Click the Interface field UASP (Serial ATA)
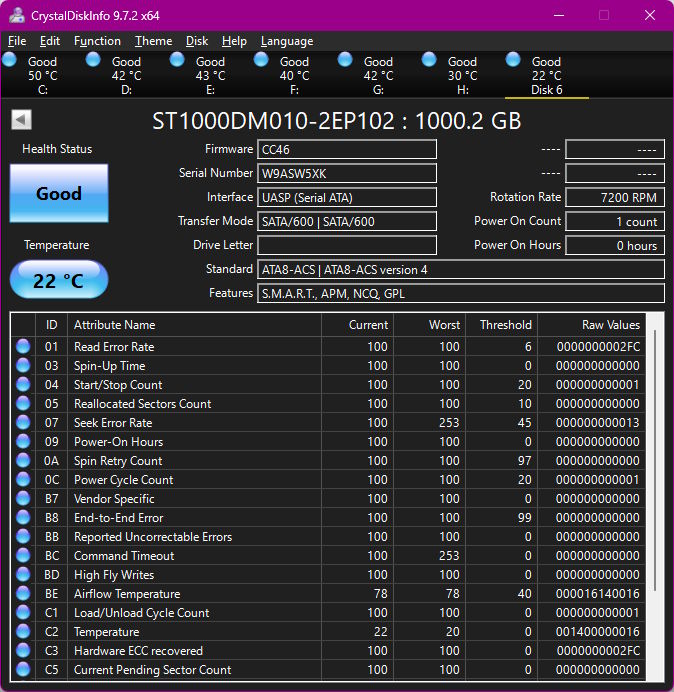The image size is (674, 692). point(347,197)
